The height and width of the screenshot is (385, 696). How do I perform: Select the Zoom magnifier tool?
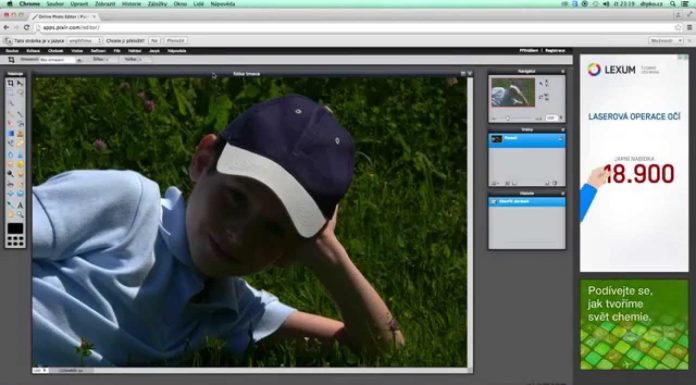[x=20, y=214]
